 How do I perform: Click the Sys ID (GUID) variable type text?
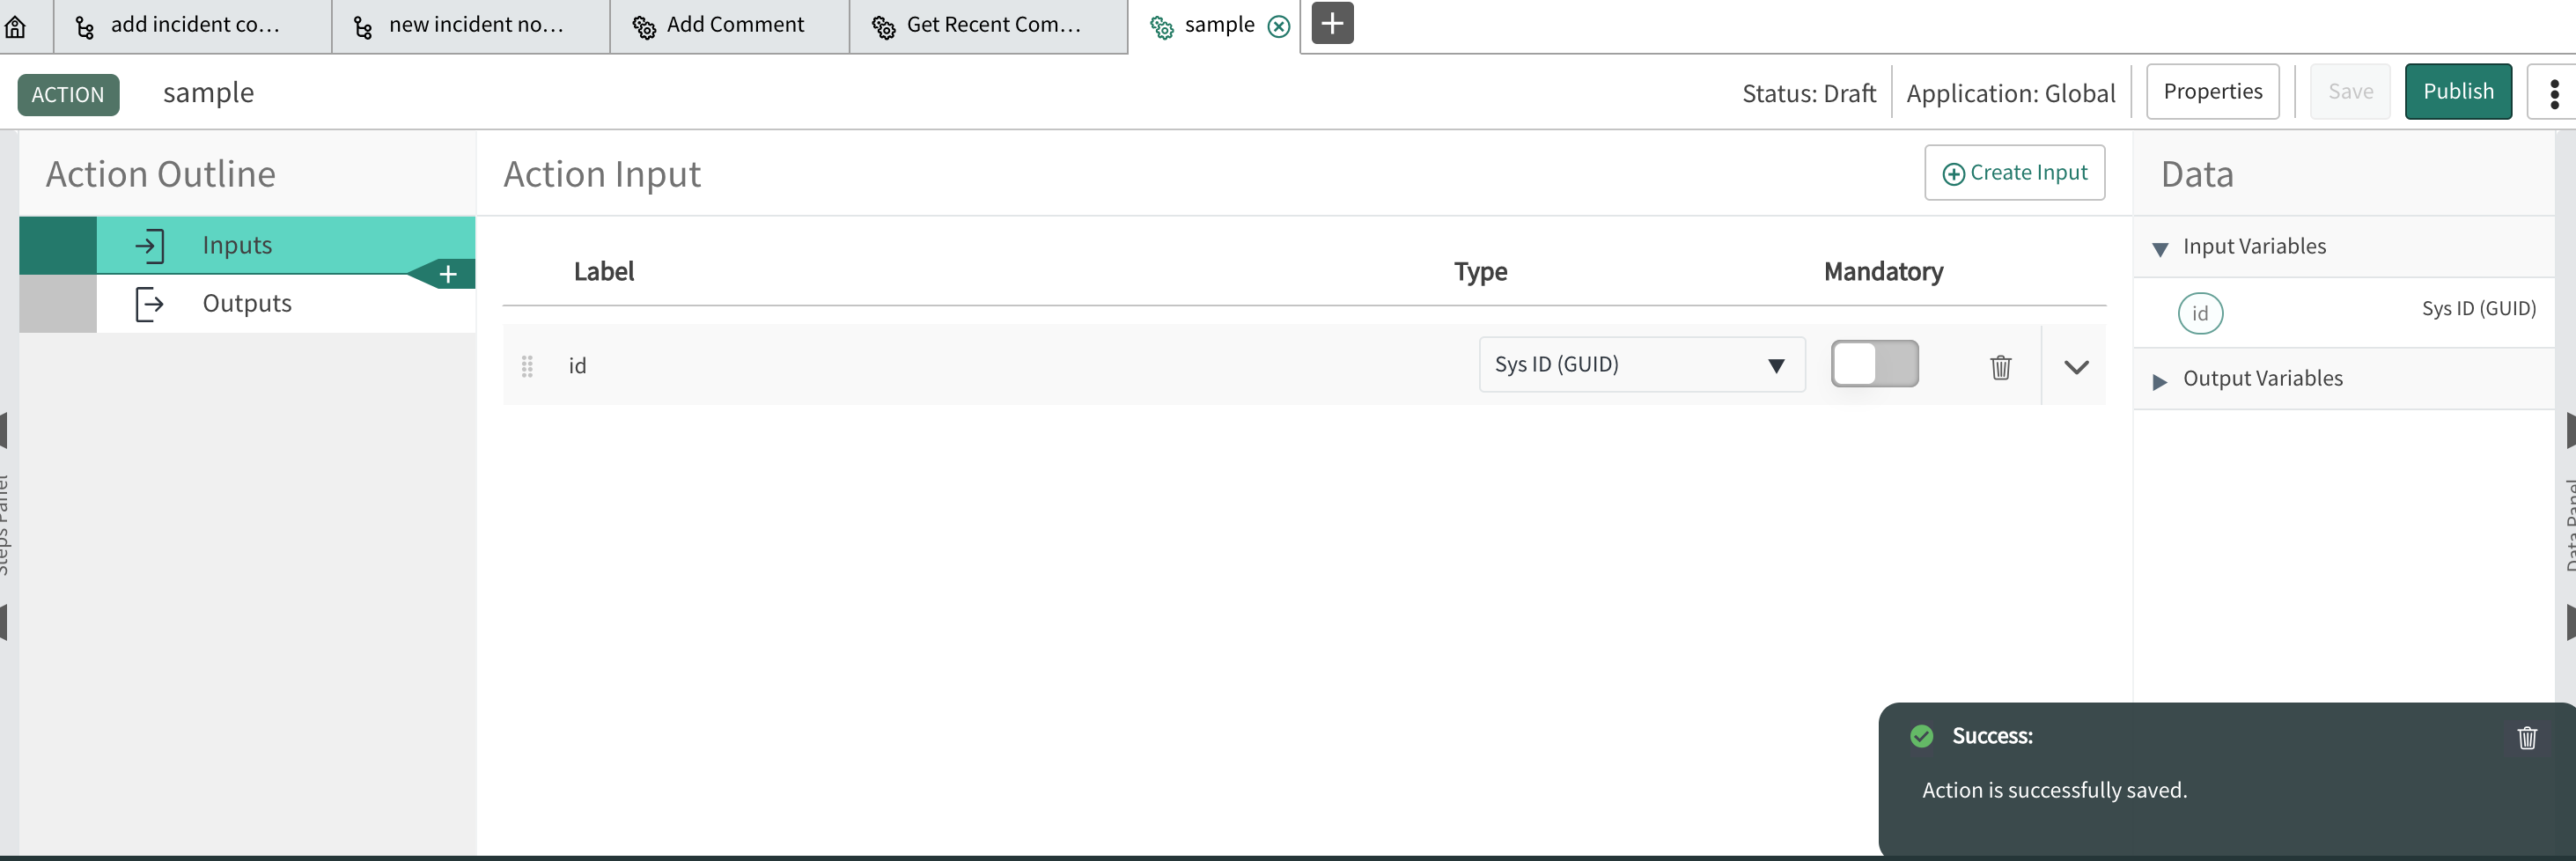pos(2478,309)
